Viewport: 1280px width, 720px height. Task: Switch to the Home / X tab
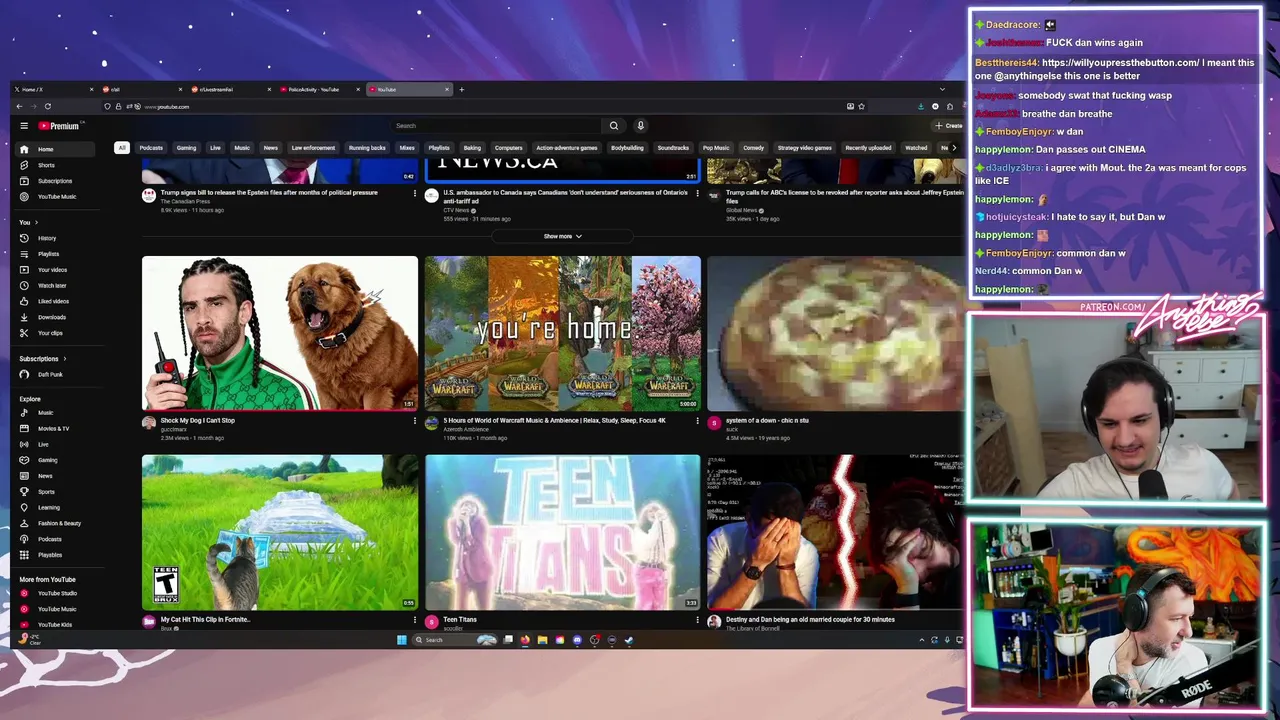click(x=55, y=90)
